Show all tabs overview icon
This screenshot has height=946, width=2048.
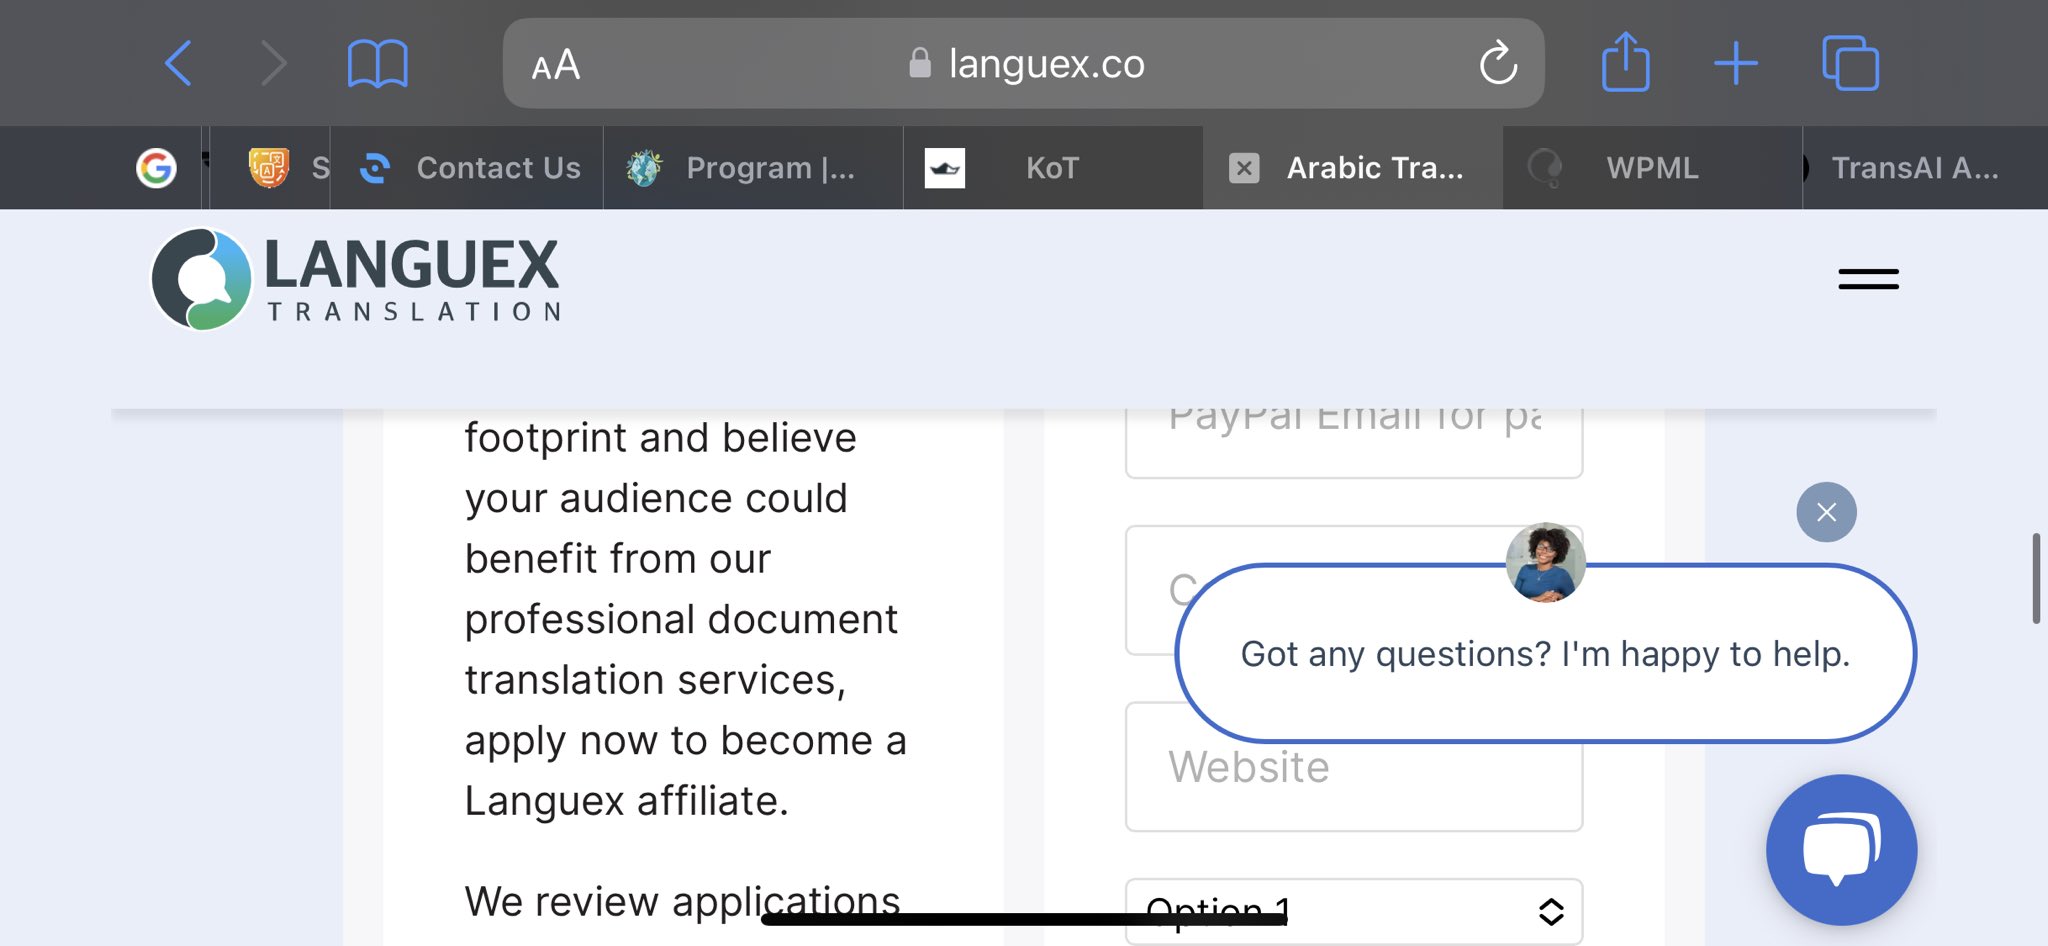tap(1850, 63)
